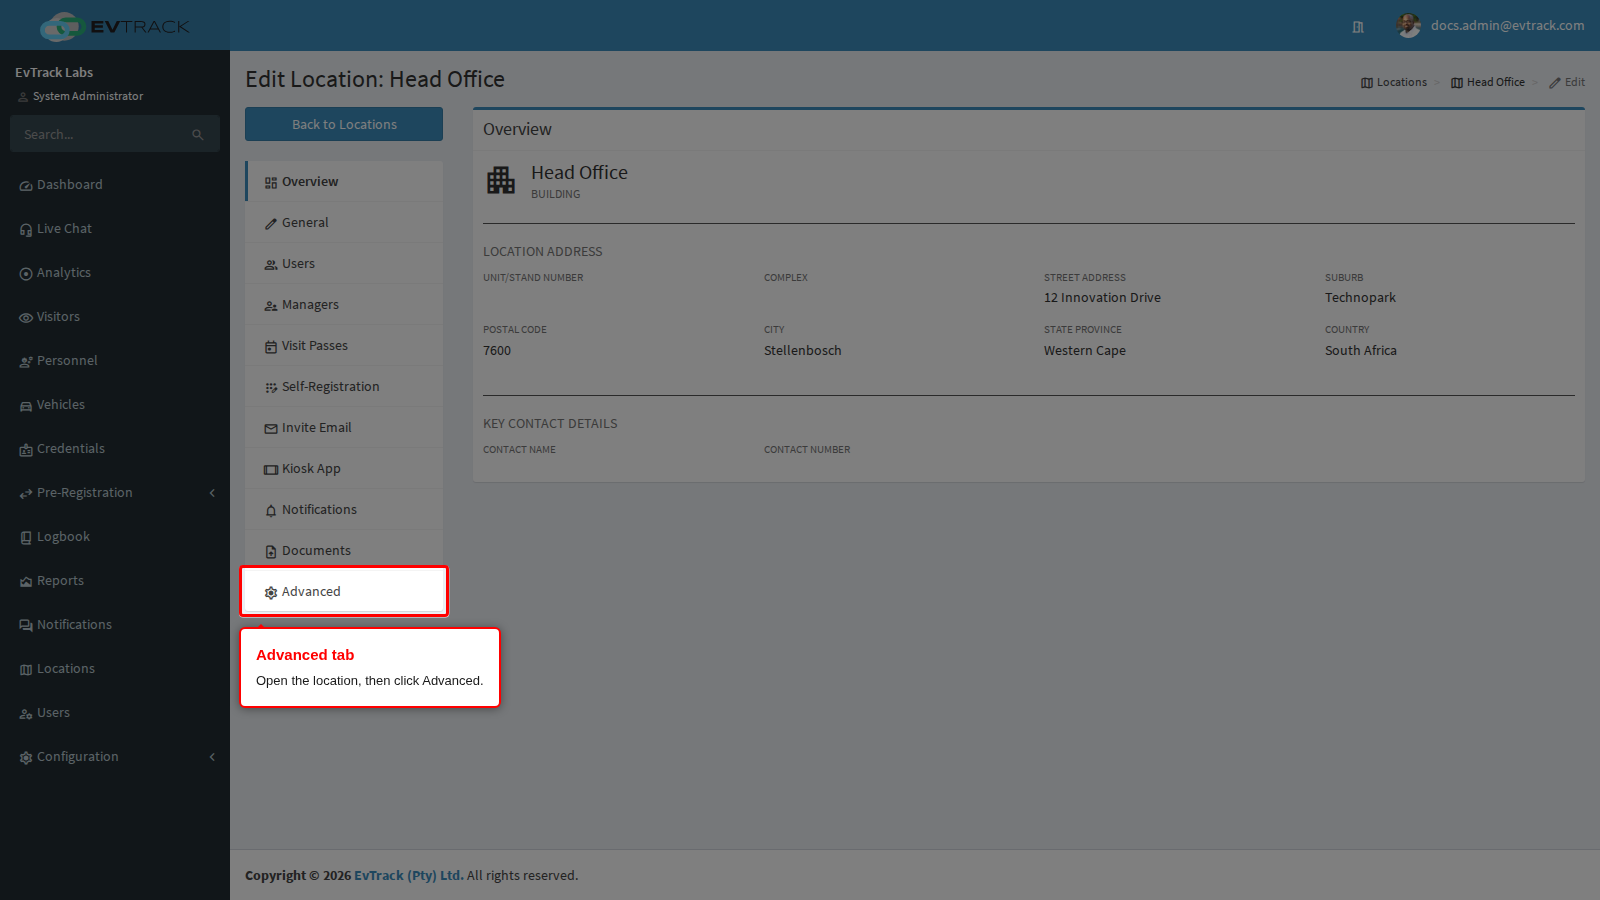The height and width of the screenshot is (900, 1600).
Task: Click the Stellenbosch city value
Action: tap(803, 351)
